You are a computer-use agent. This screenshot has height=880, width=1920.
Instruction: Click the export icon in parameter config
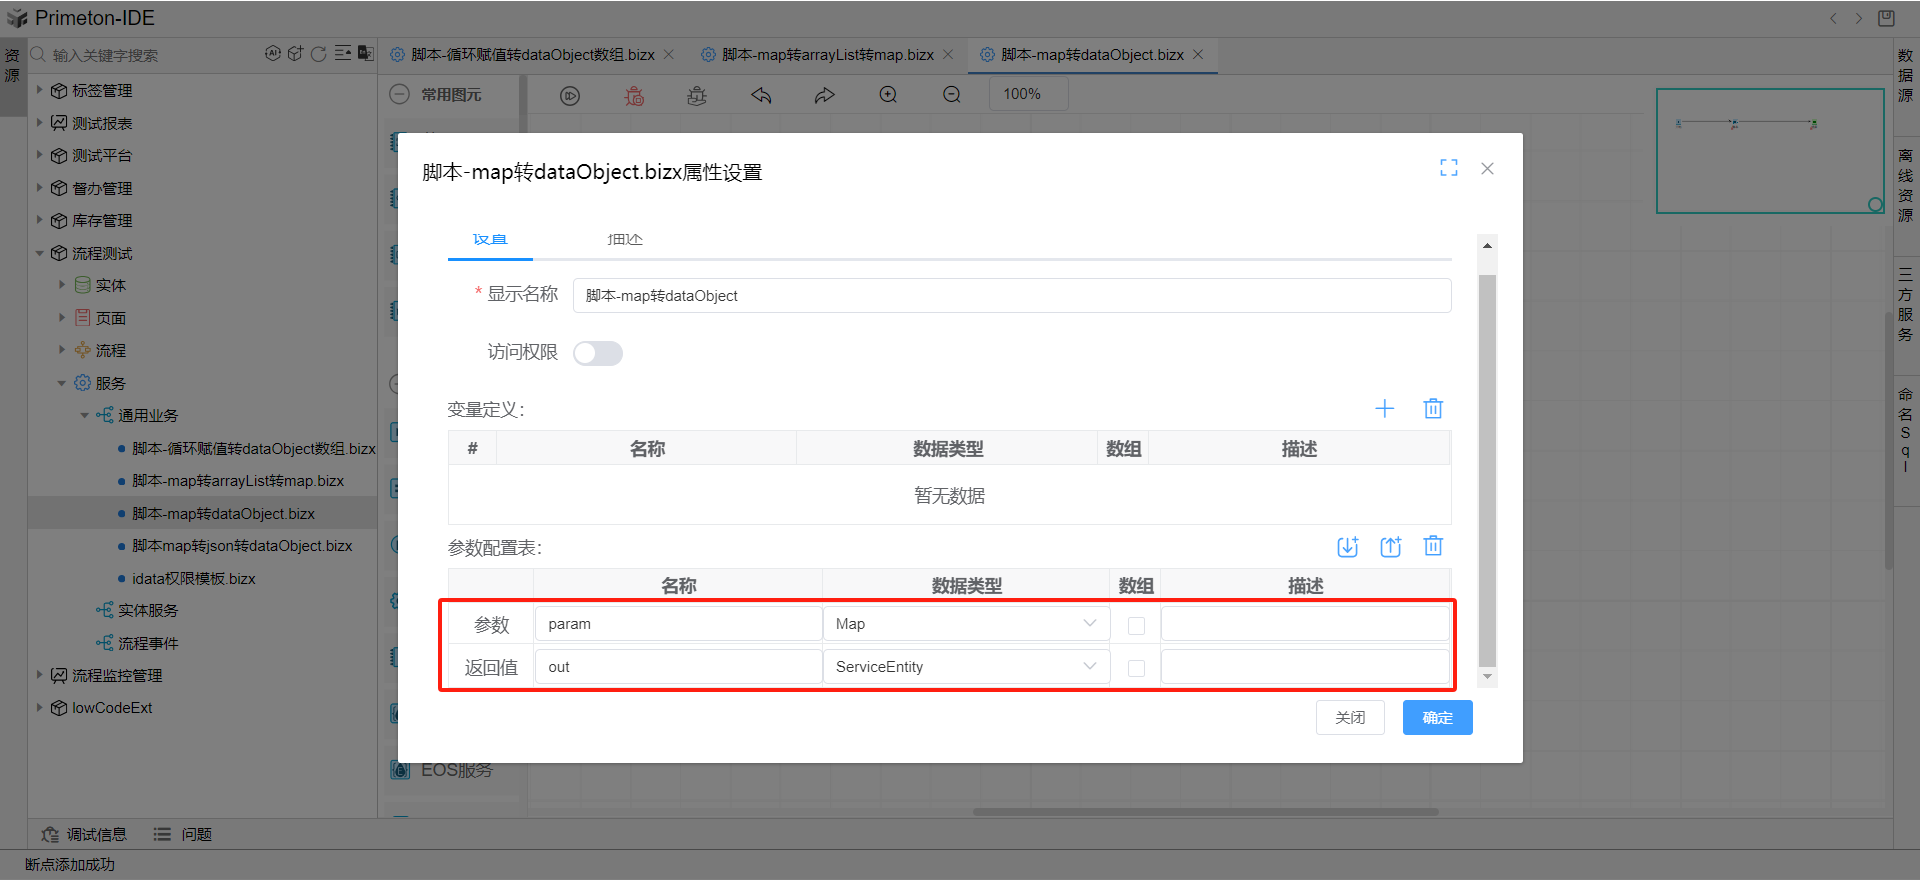(x=1390, y=546)
